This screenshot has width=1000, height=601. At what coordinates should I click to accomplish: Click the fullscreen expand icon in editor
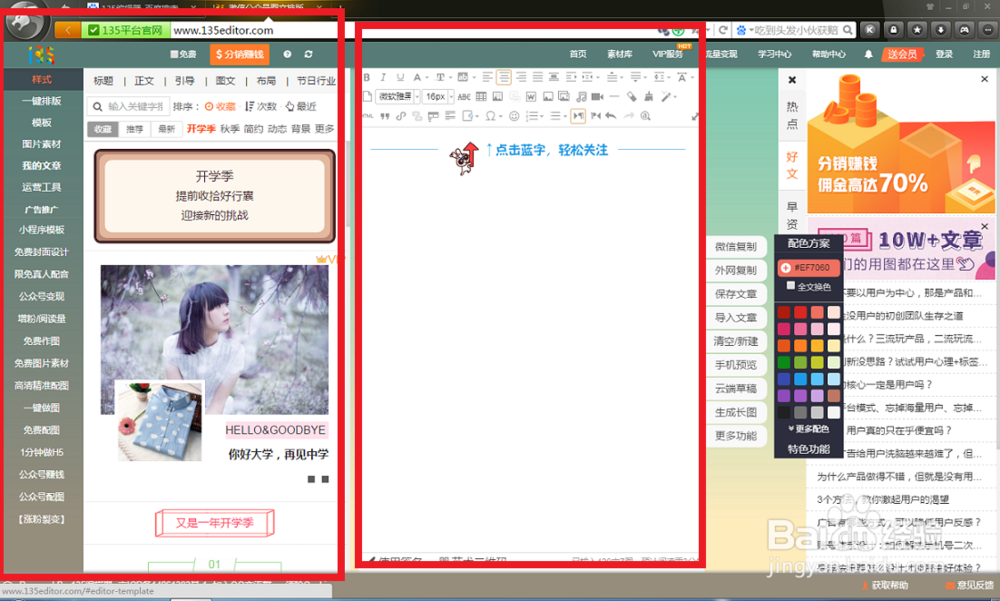[696, 116]
